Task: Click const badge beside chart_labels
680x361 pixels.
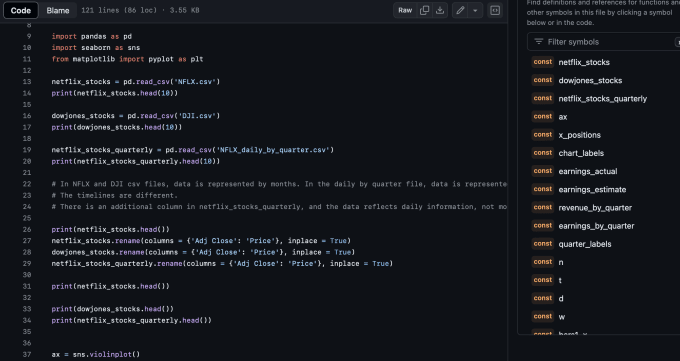Action: point(543,153)
